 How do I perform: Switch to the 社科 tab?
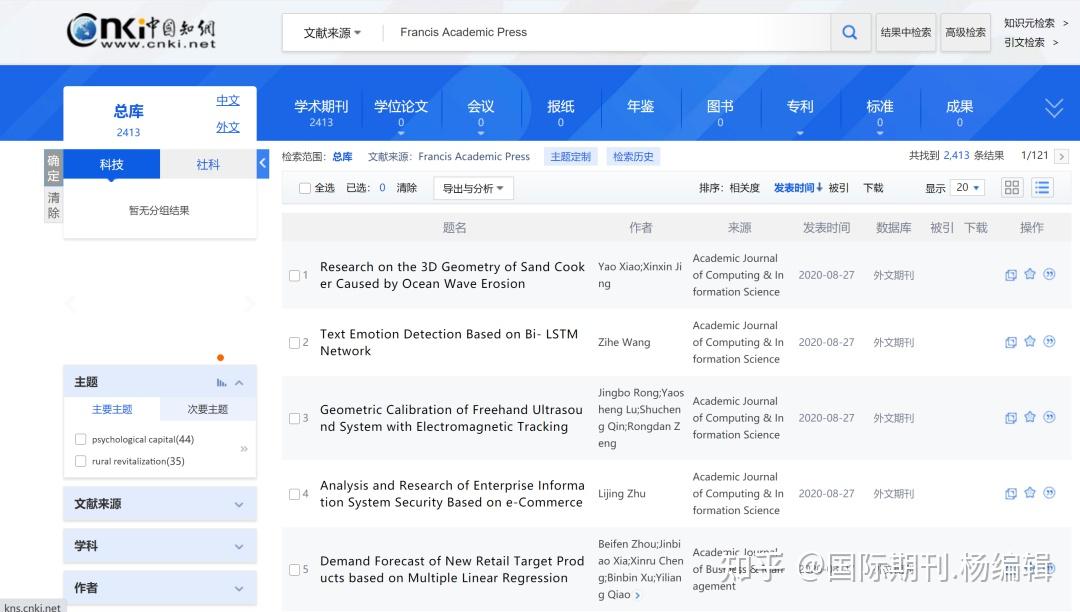tap(208, 164)
